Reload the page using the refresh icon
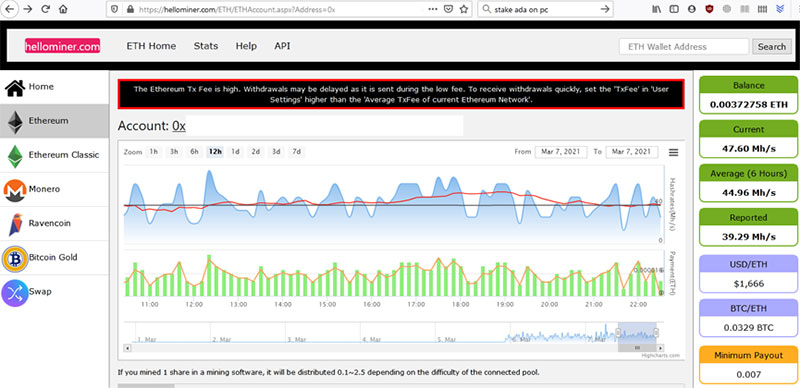 click(45, 9)
